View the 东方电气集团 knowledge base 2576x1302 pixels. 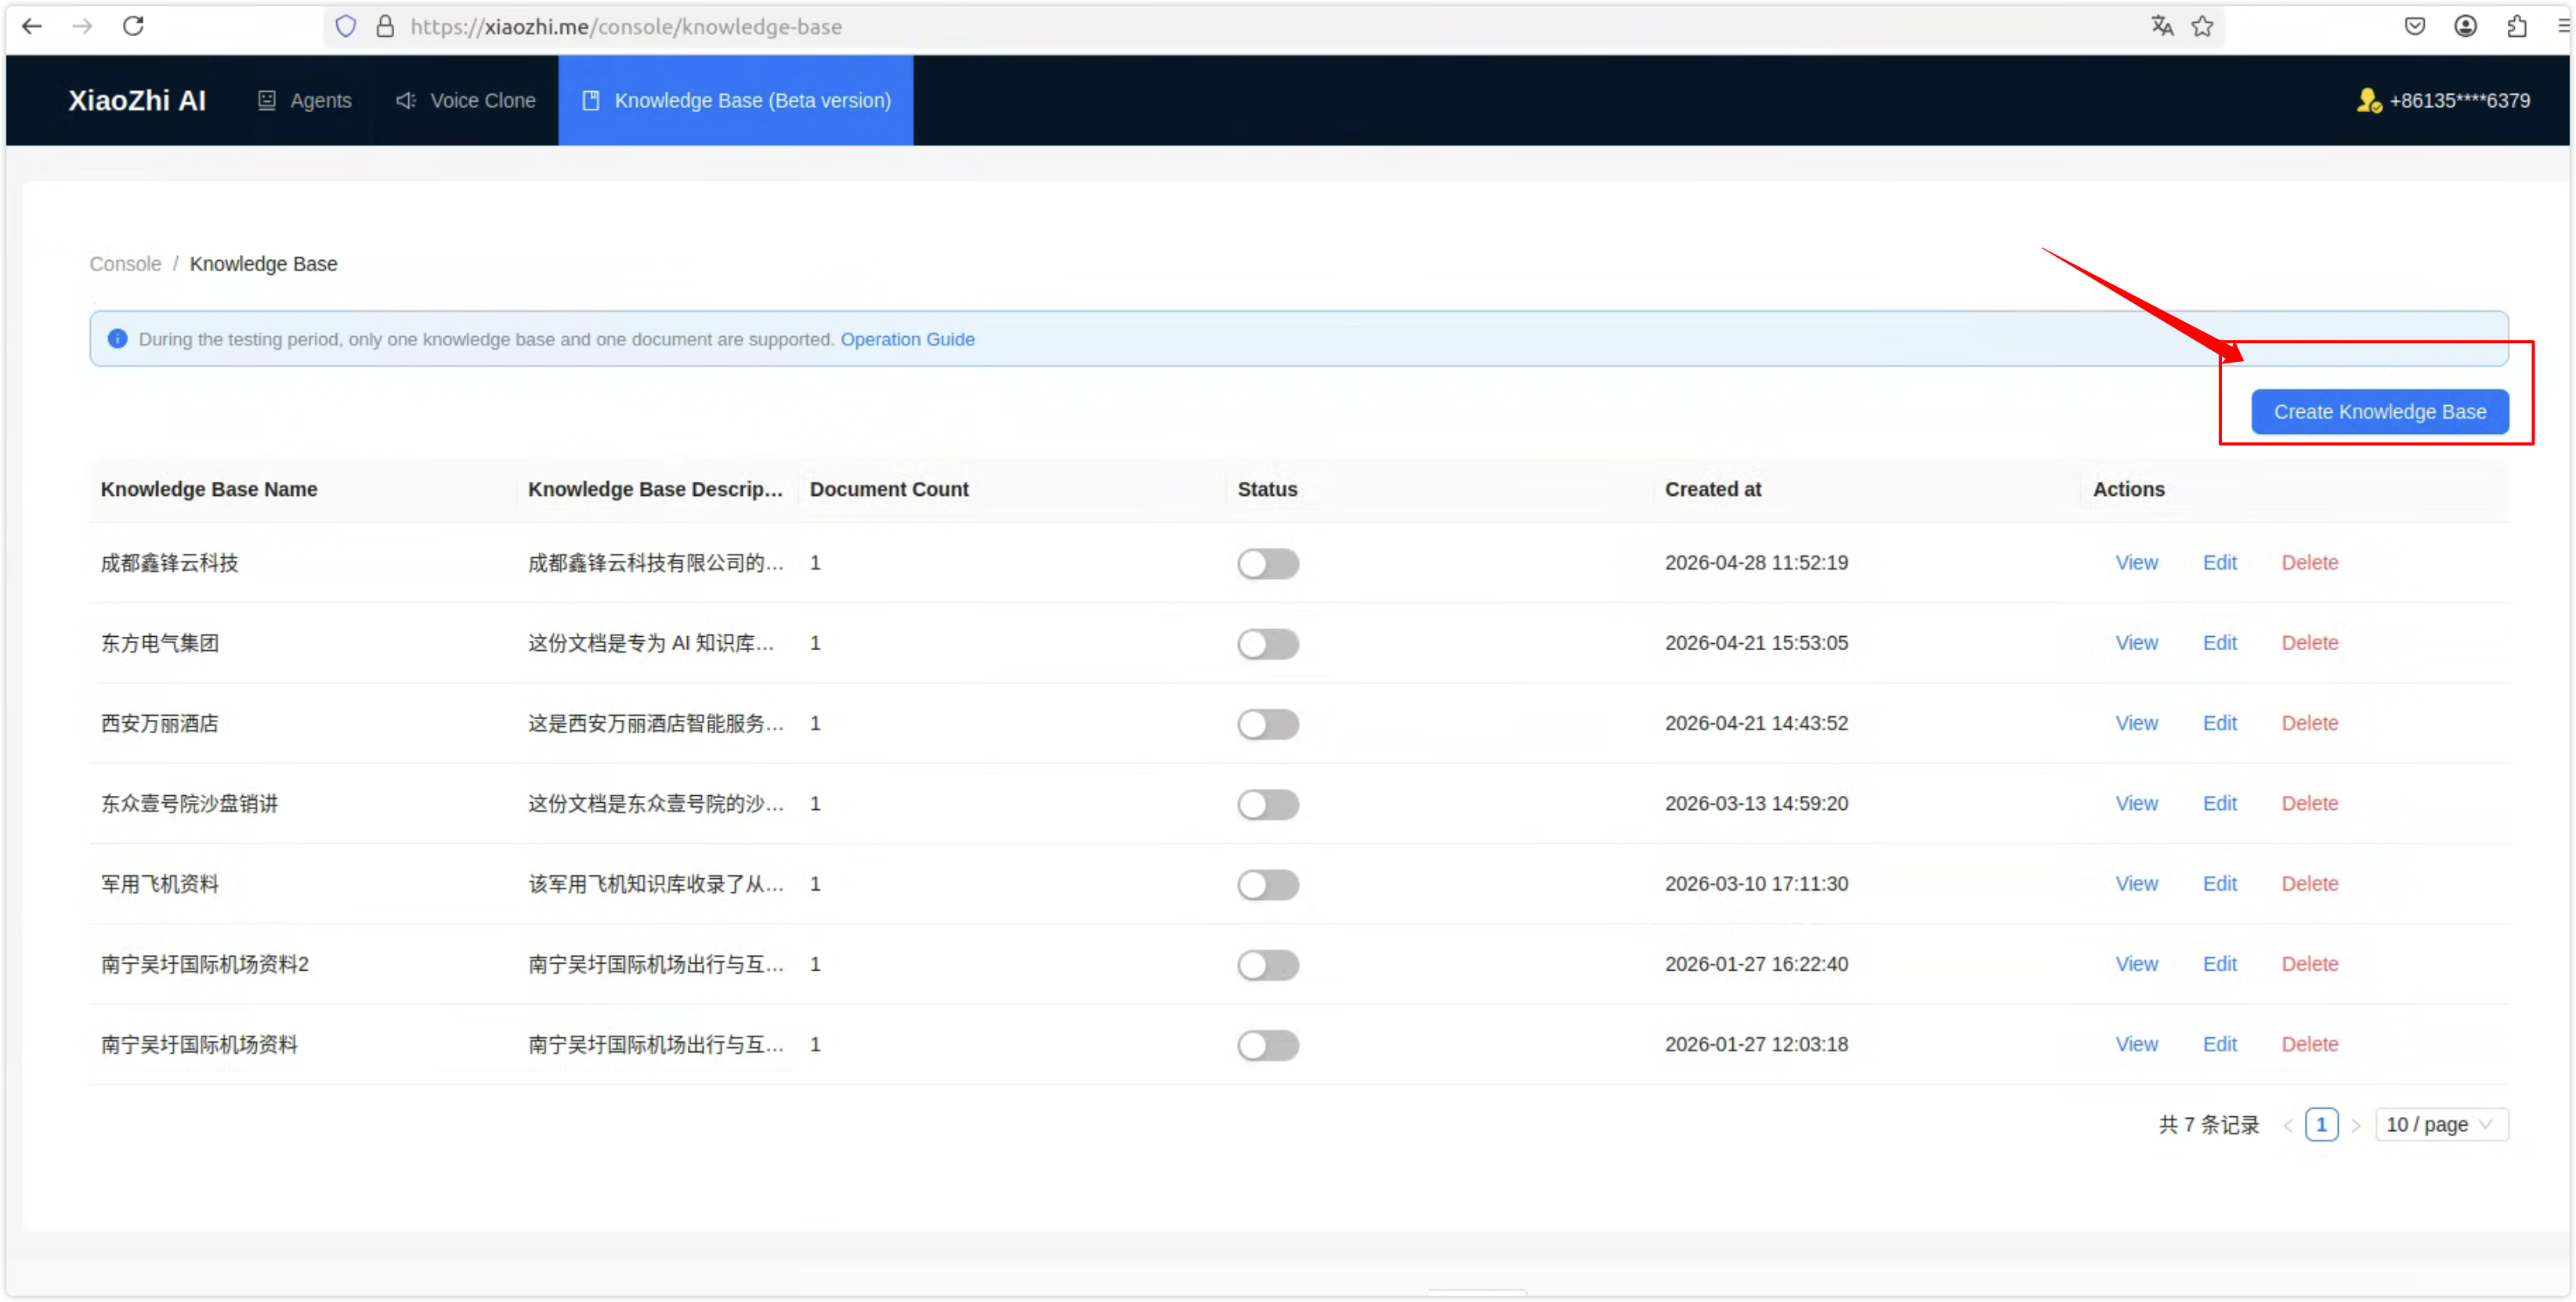(x=2136, y=643)
